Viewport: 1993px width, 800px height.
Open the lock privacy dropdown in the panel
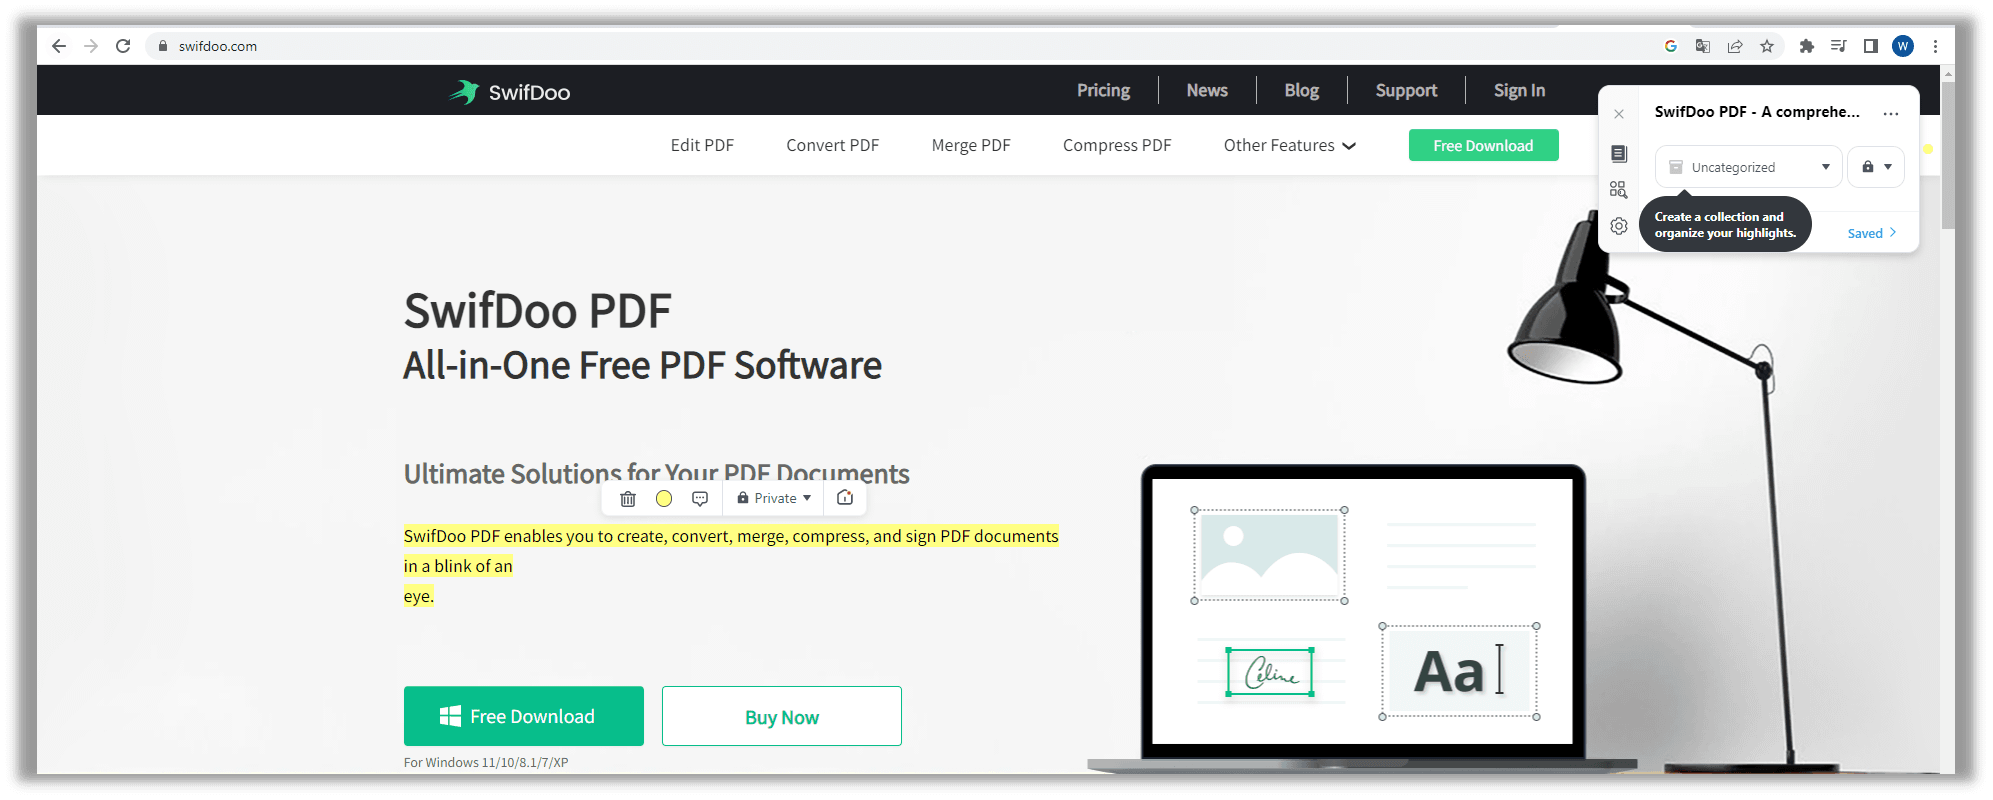pos(1876,167)
